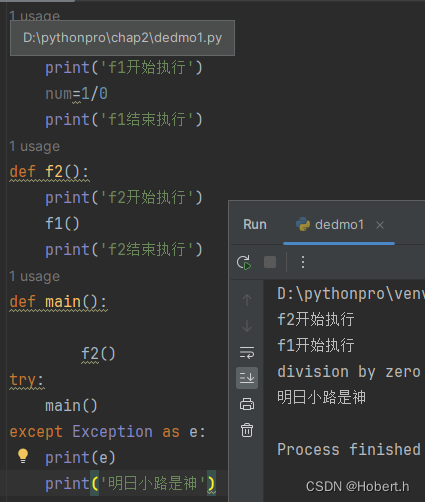425x502 pixels.
Task: Rerun the dedmo1 script
Action: click(x=244, y=262)
